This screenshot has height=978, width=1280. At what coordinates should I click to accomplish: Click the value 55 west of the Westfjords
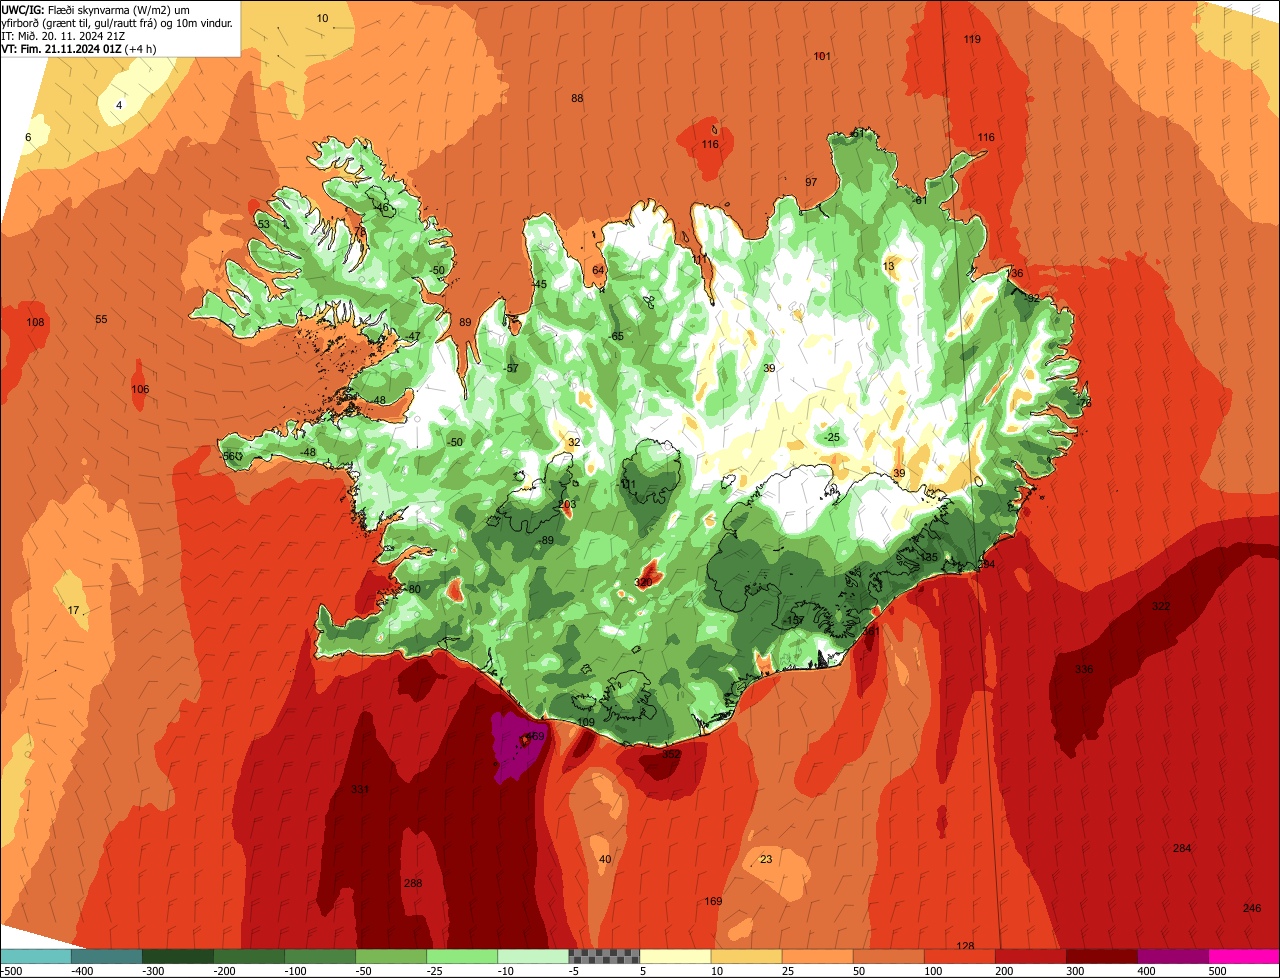[101, 319]
